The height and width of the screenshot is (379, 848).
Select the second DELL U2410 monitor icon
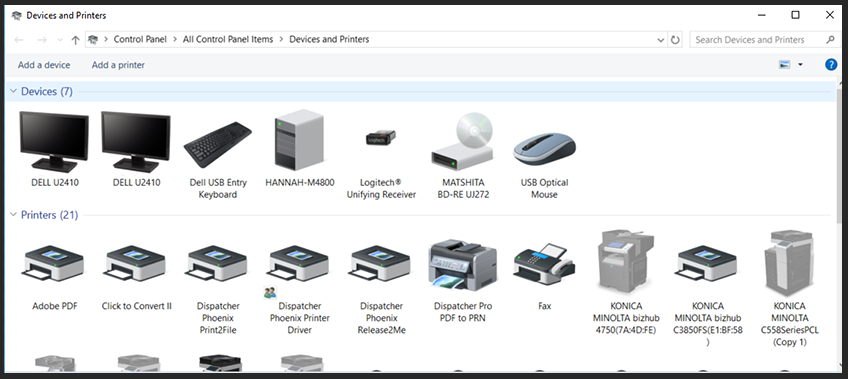pyautogui.click(x=136, y=142)
